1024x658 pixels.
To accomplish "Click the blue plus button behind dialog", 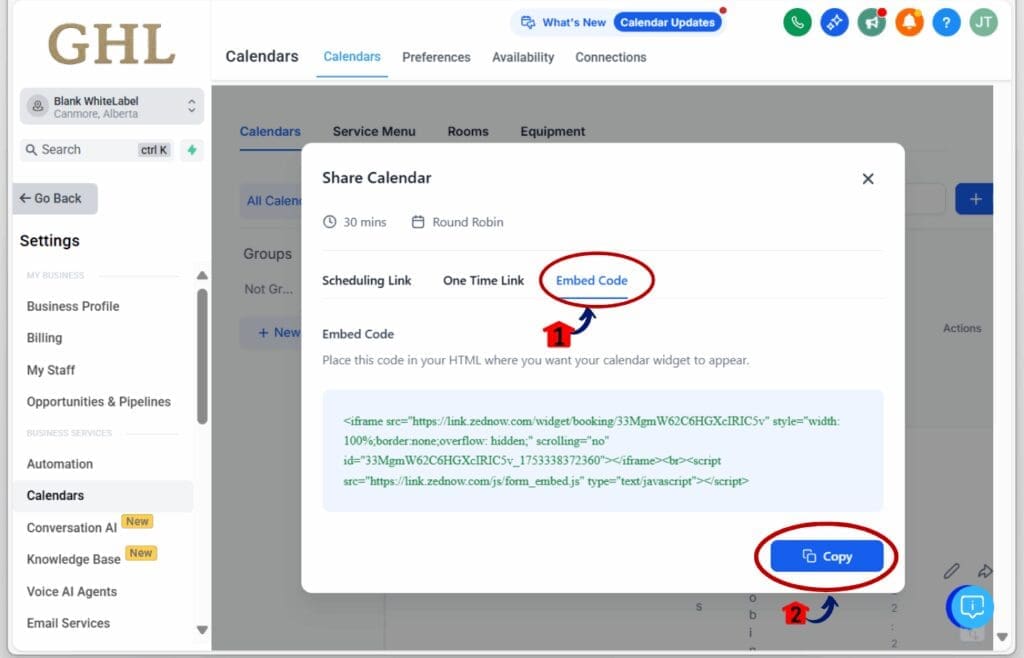I will click(x=974, y=199).
